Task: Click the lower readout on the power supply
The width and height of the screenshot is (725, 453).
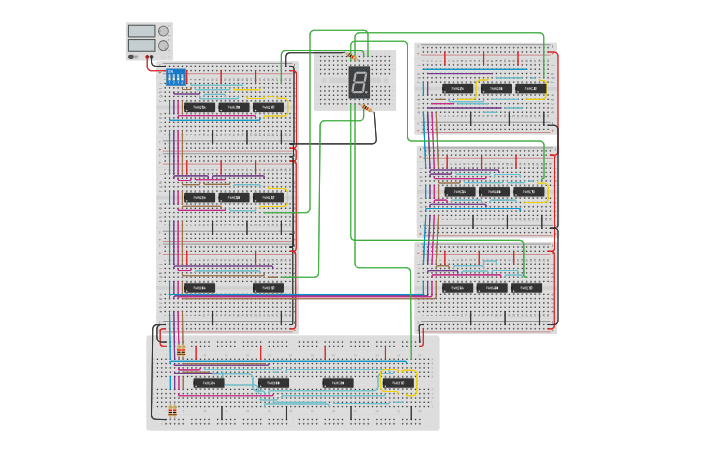Action: coord(141,46)
